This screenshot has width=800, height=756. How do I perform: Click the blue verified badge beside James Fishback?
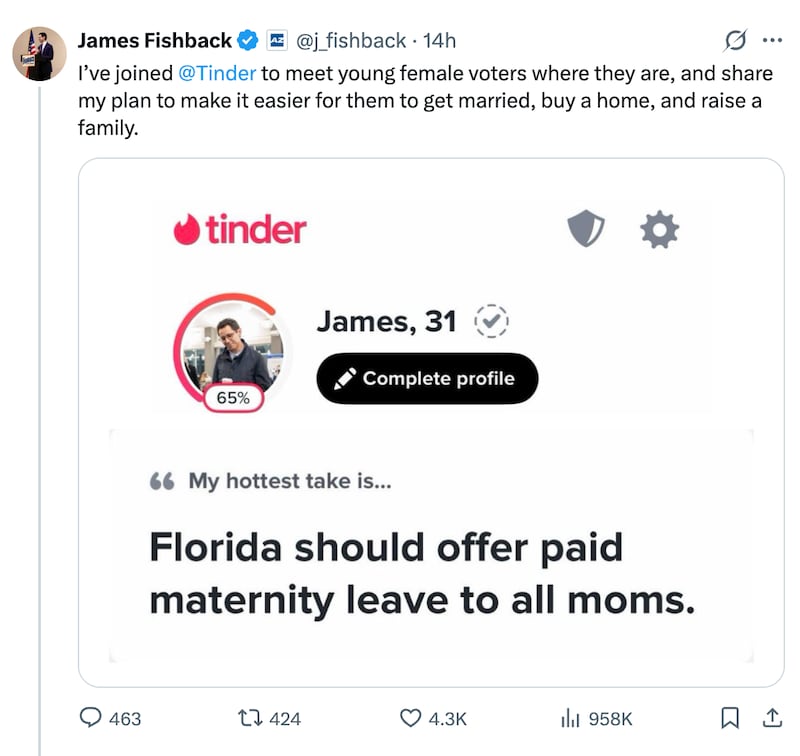[248, 40]
